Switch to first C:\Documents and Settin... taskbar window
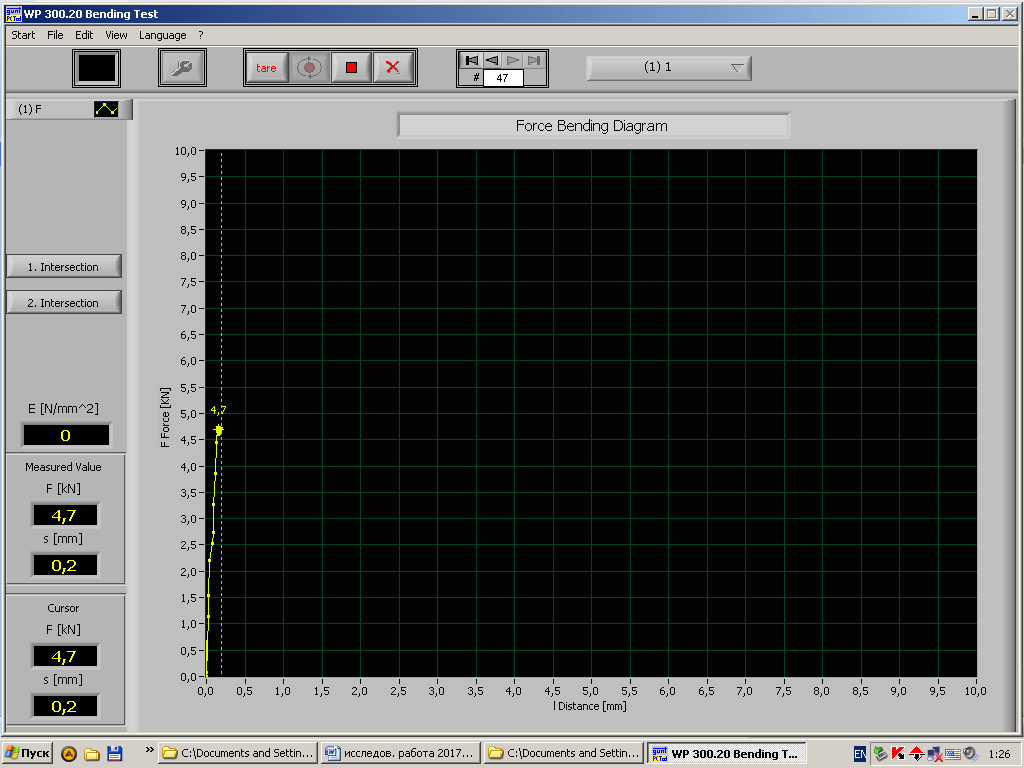Screen dimensions: 1024x768 (238, 753)
